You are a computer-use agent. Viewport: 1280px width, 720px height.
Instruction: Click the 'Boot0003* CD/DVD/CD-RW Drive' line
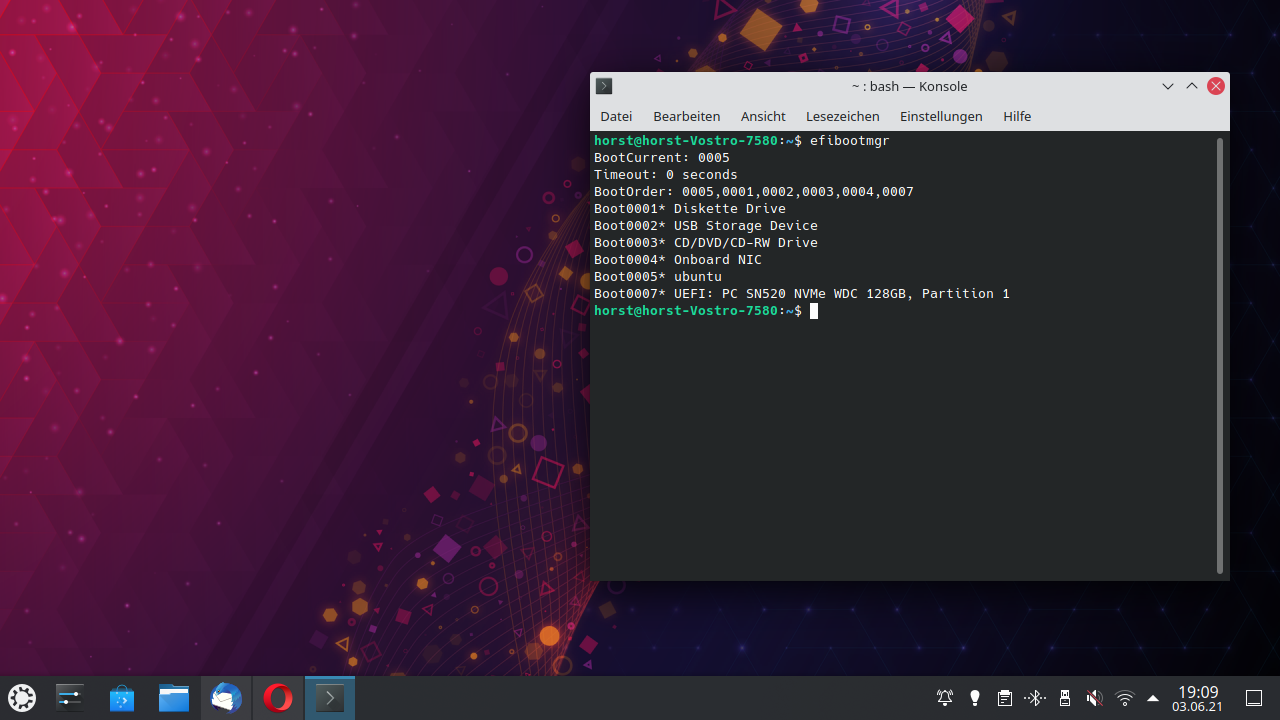pyautogui.click(x=706, y=243)
